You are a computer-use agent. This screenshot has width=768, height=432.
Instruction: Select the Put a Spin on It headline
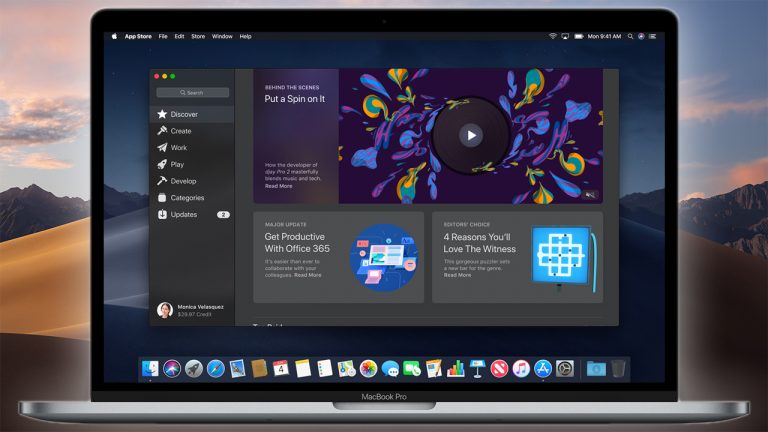(x=294, y=98)
